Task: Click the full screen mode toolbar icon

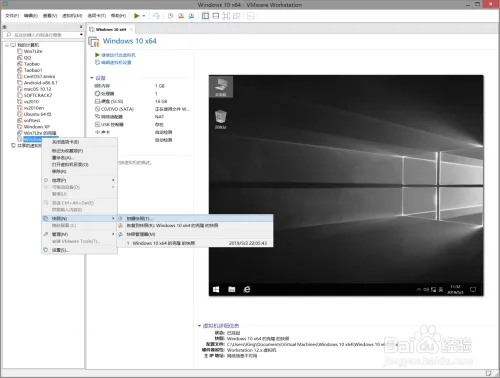Action: [x=226, y=16]
